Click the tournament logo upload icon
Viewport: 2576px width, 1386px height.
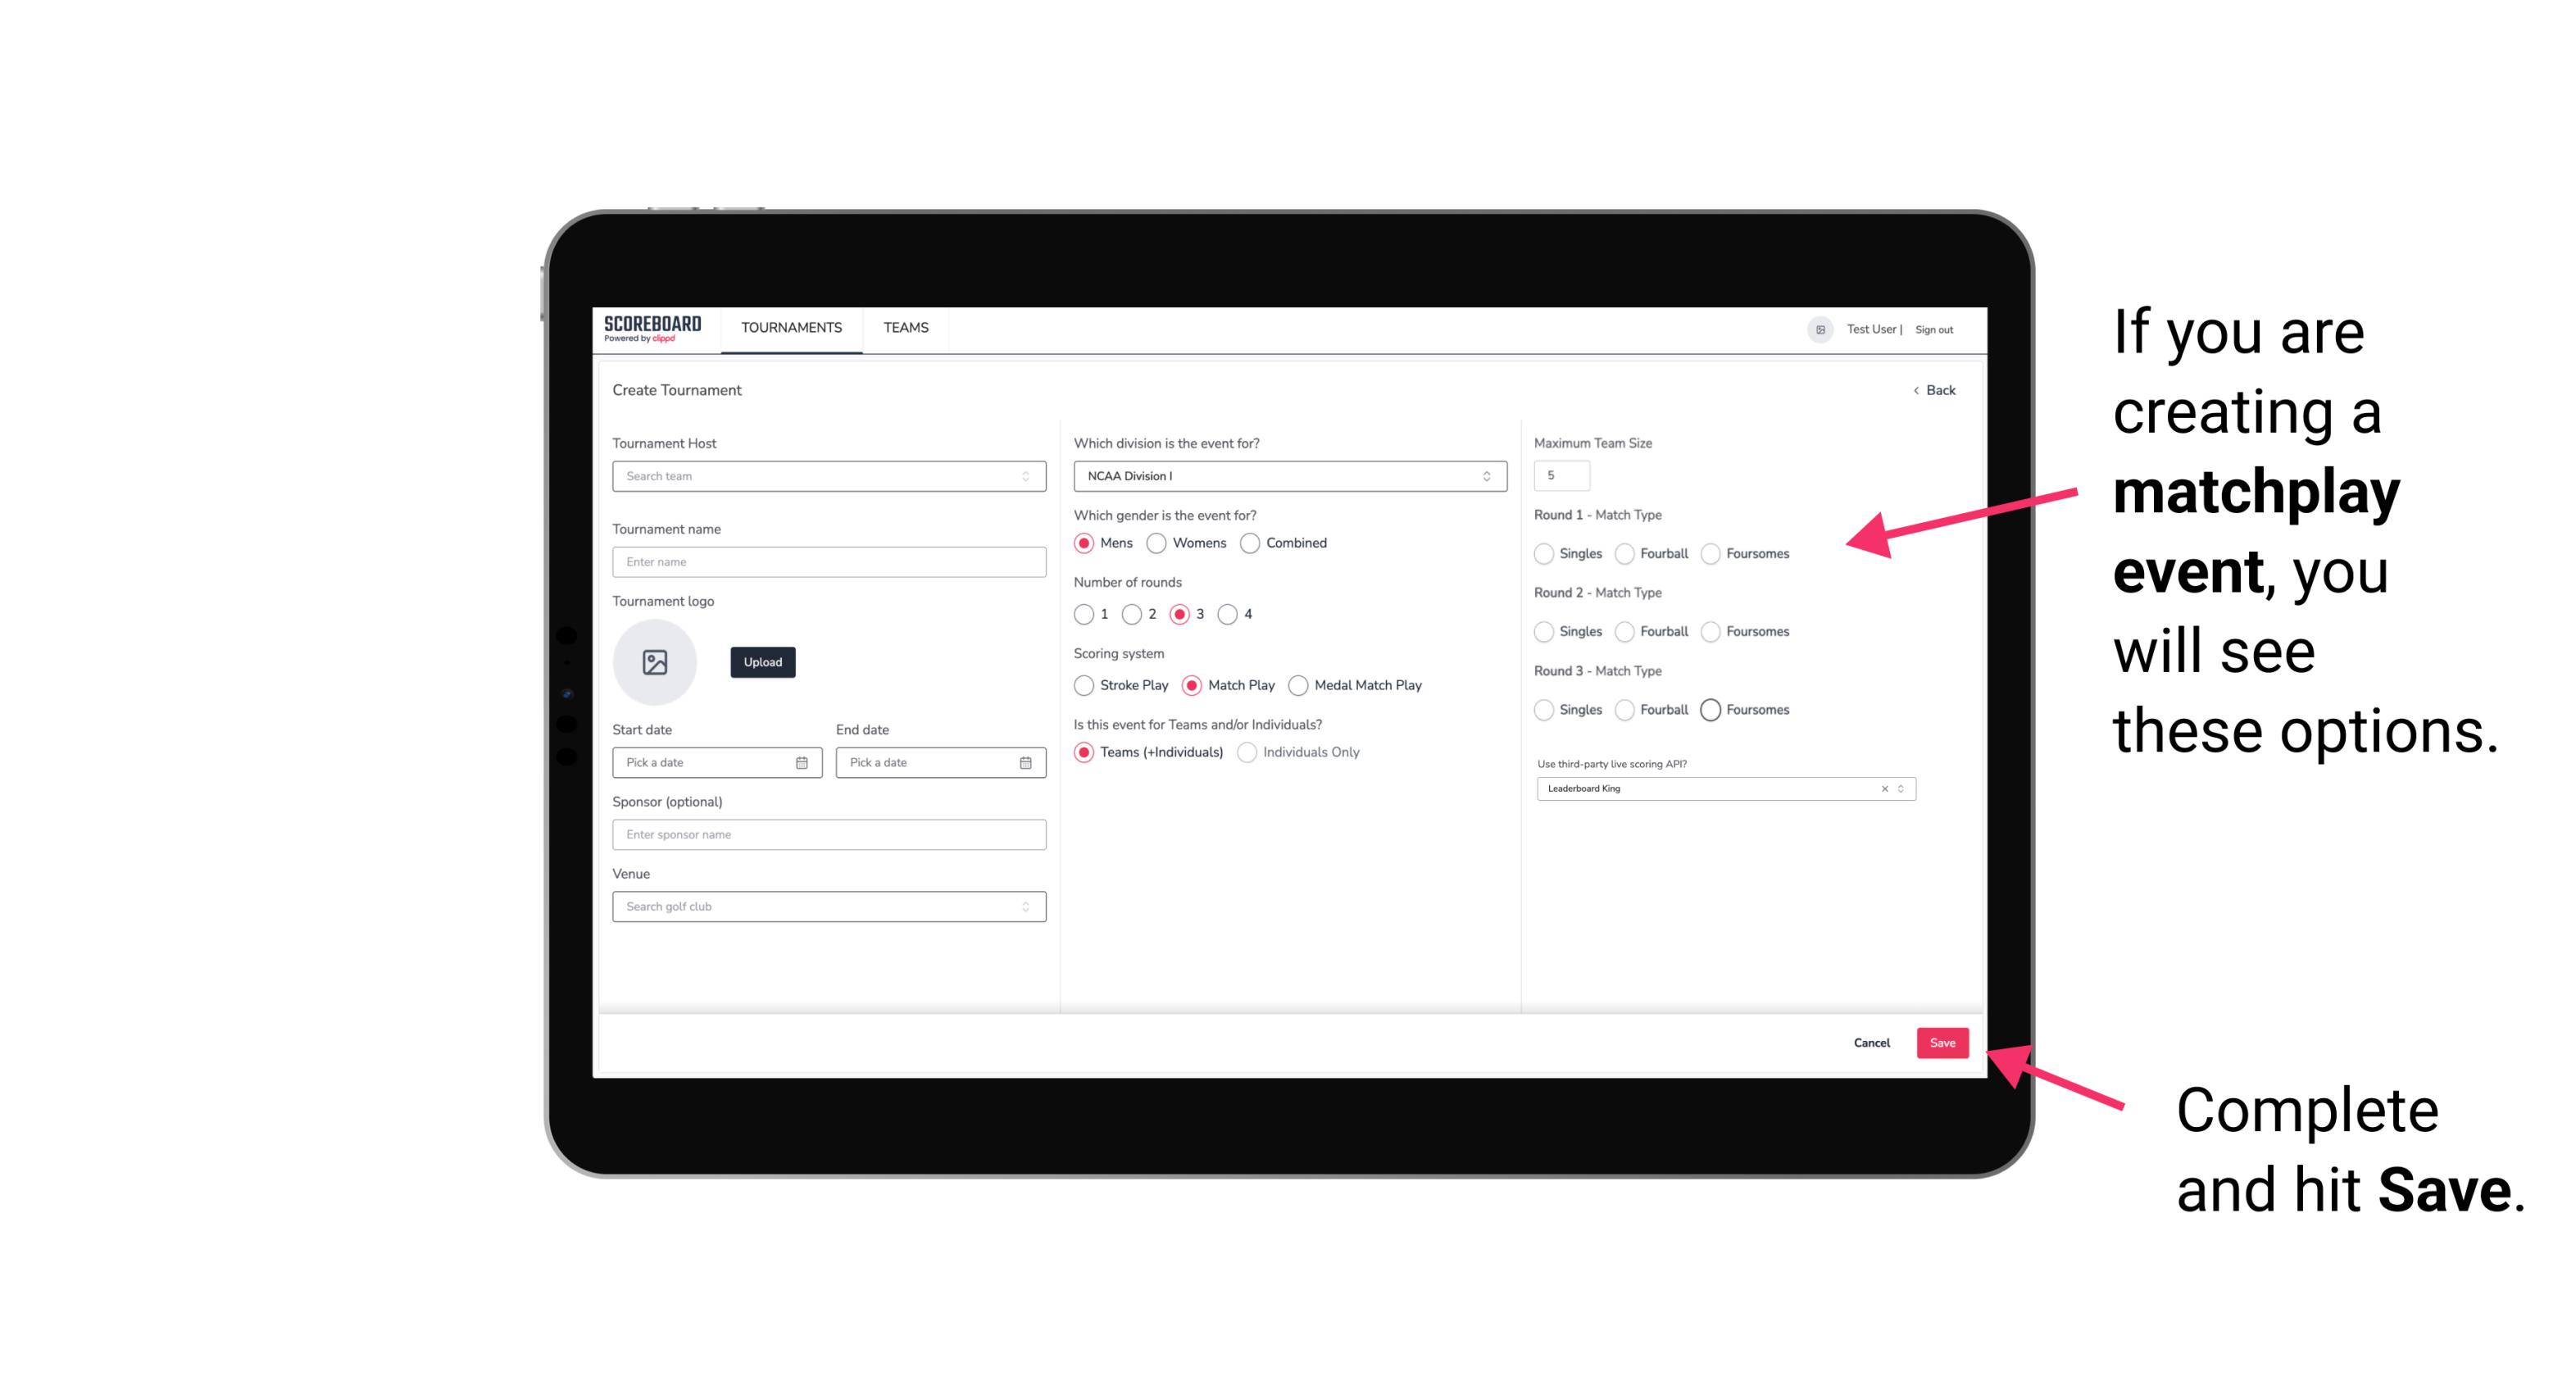click(655, 662)
